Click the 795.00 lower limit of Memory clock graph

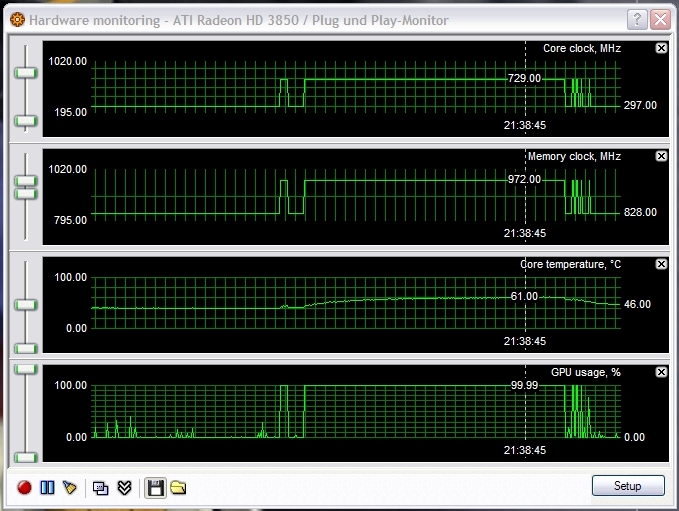[x=70, y=220]
